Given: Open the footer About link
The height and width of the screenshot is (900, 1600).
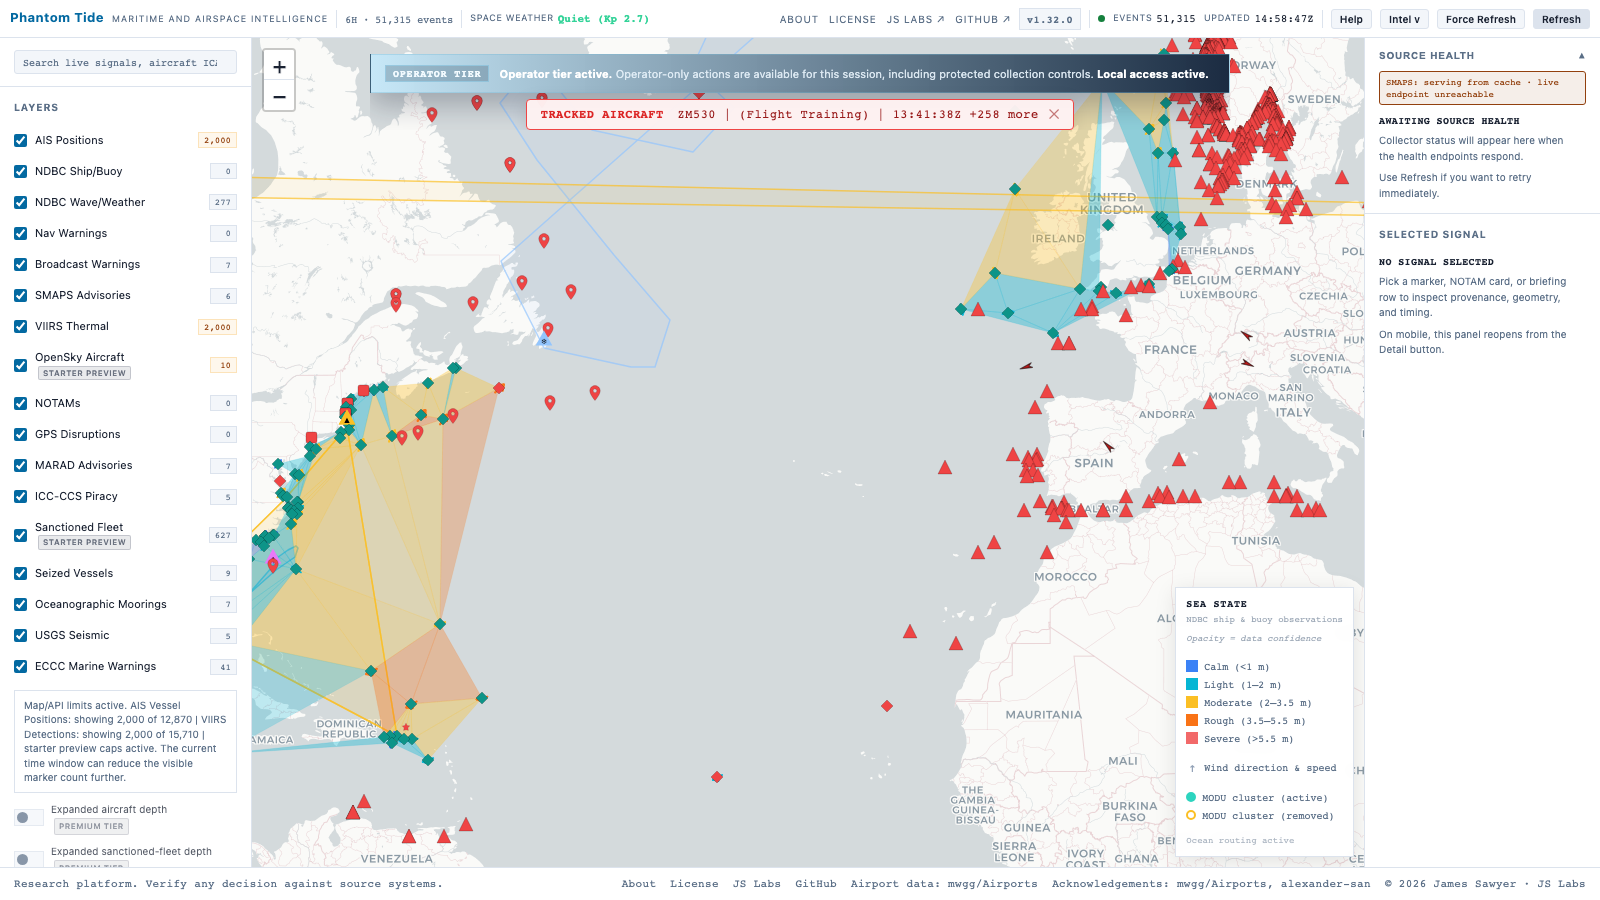Looking at the screenshot, I should [x=639, y=884].
